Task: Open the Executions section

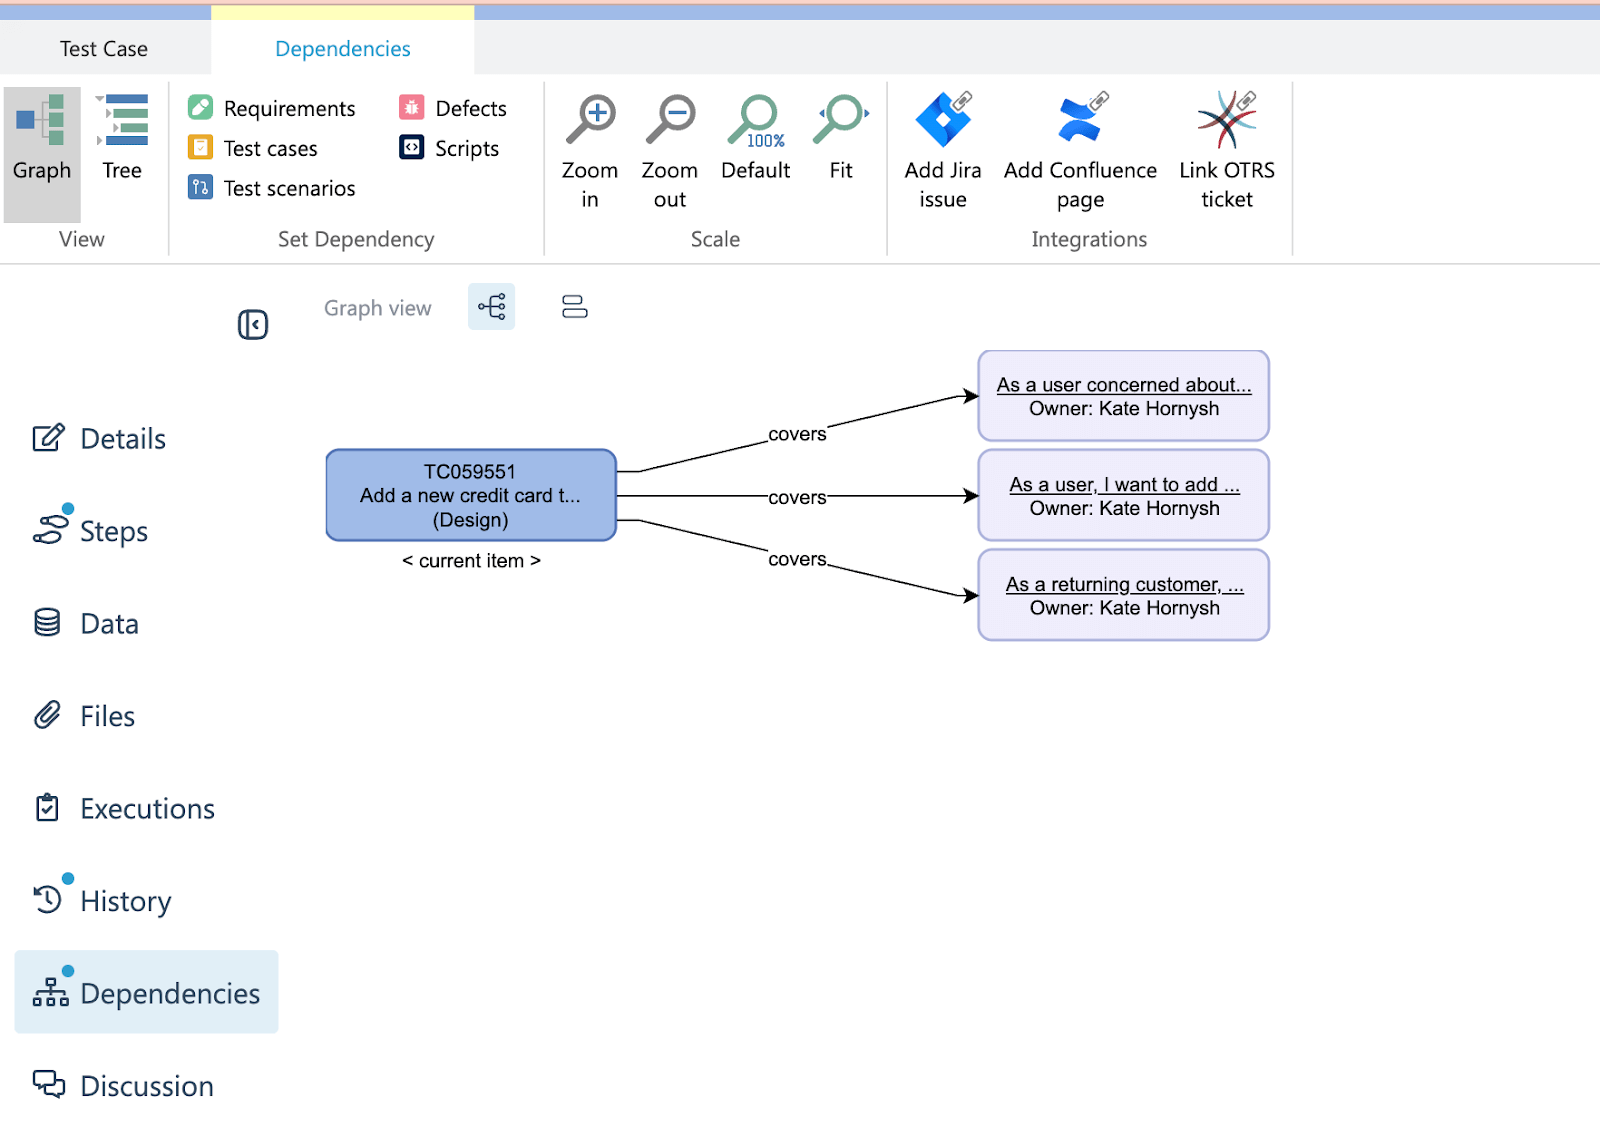Action: pyautogui.click(x=146, y=808)
